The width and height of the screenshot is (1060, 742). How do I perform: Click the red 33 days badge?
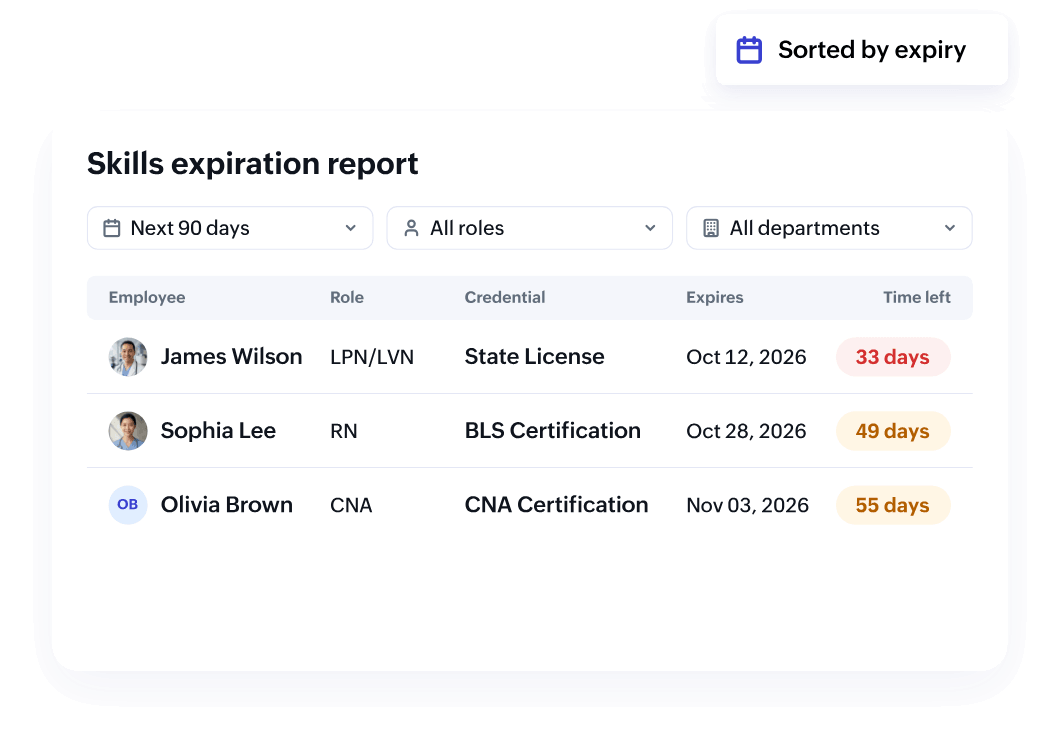(893, 357)
